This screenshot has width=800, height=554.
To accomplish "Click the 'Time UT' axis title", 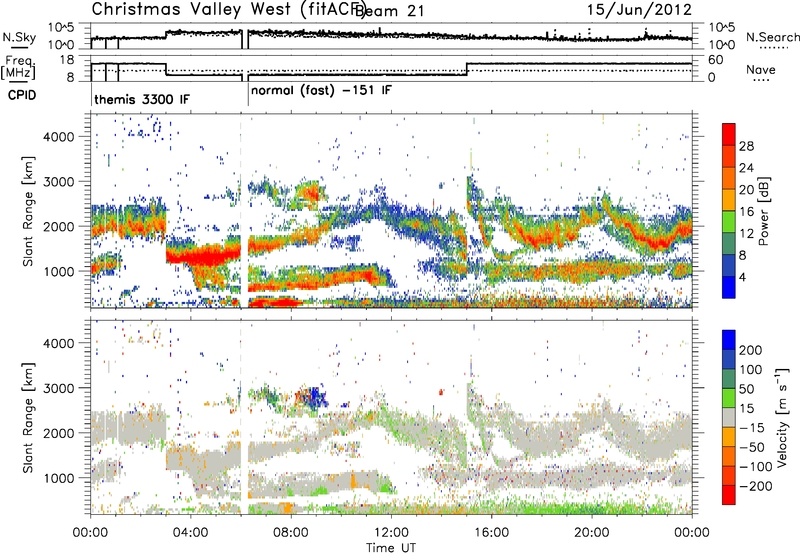I will point(391,547).
